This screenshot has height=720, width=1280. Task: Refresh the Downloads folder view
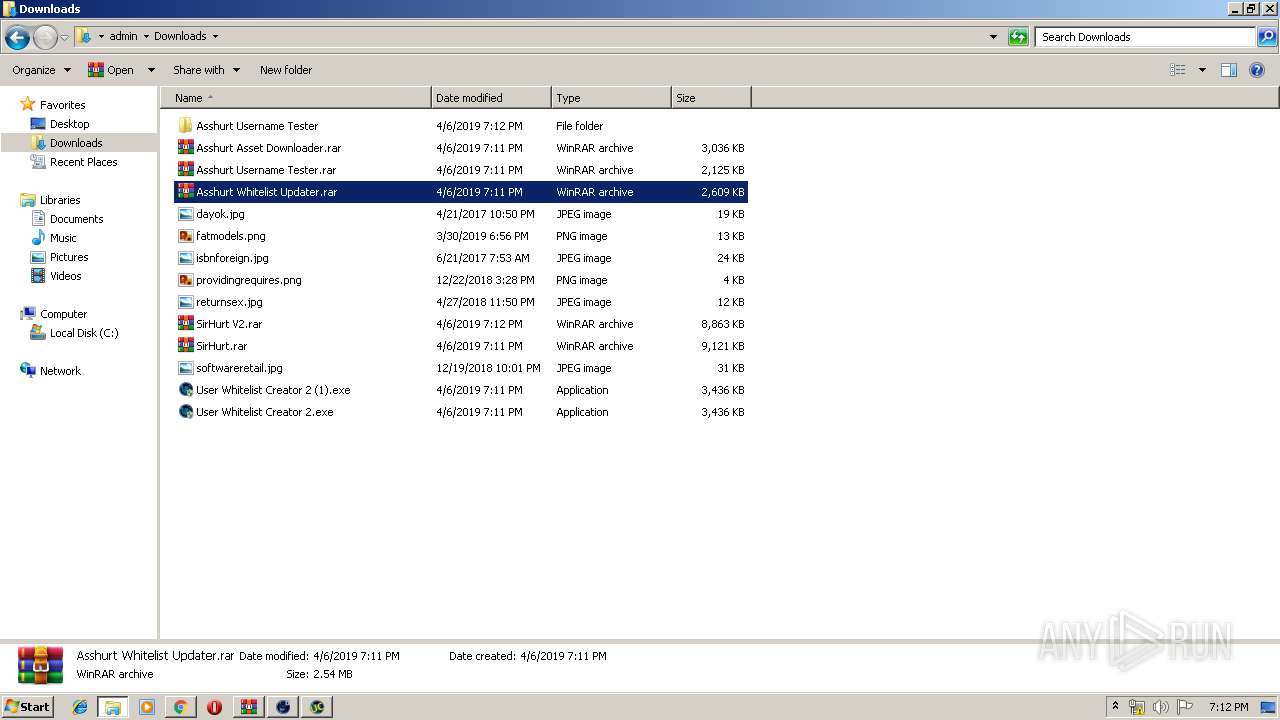coord(1018,37)
